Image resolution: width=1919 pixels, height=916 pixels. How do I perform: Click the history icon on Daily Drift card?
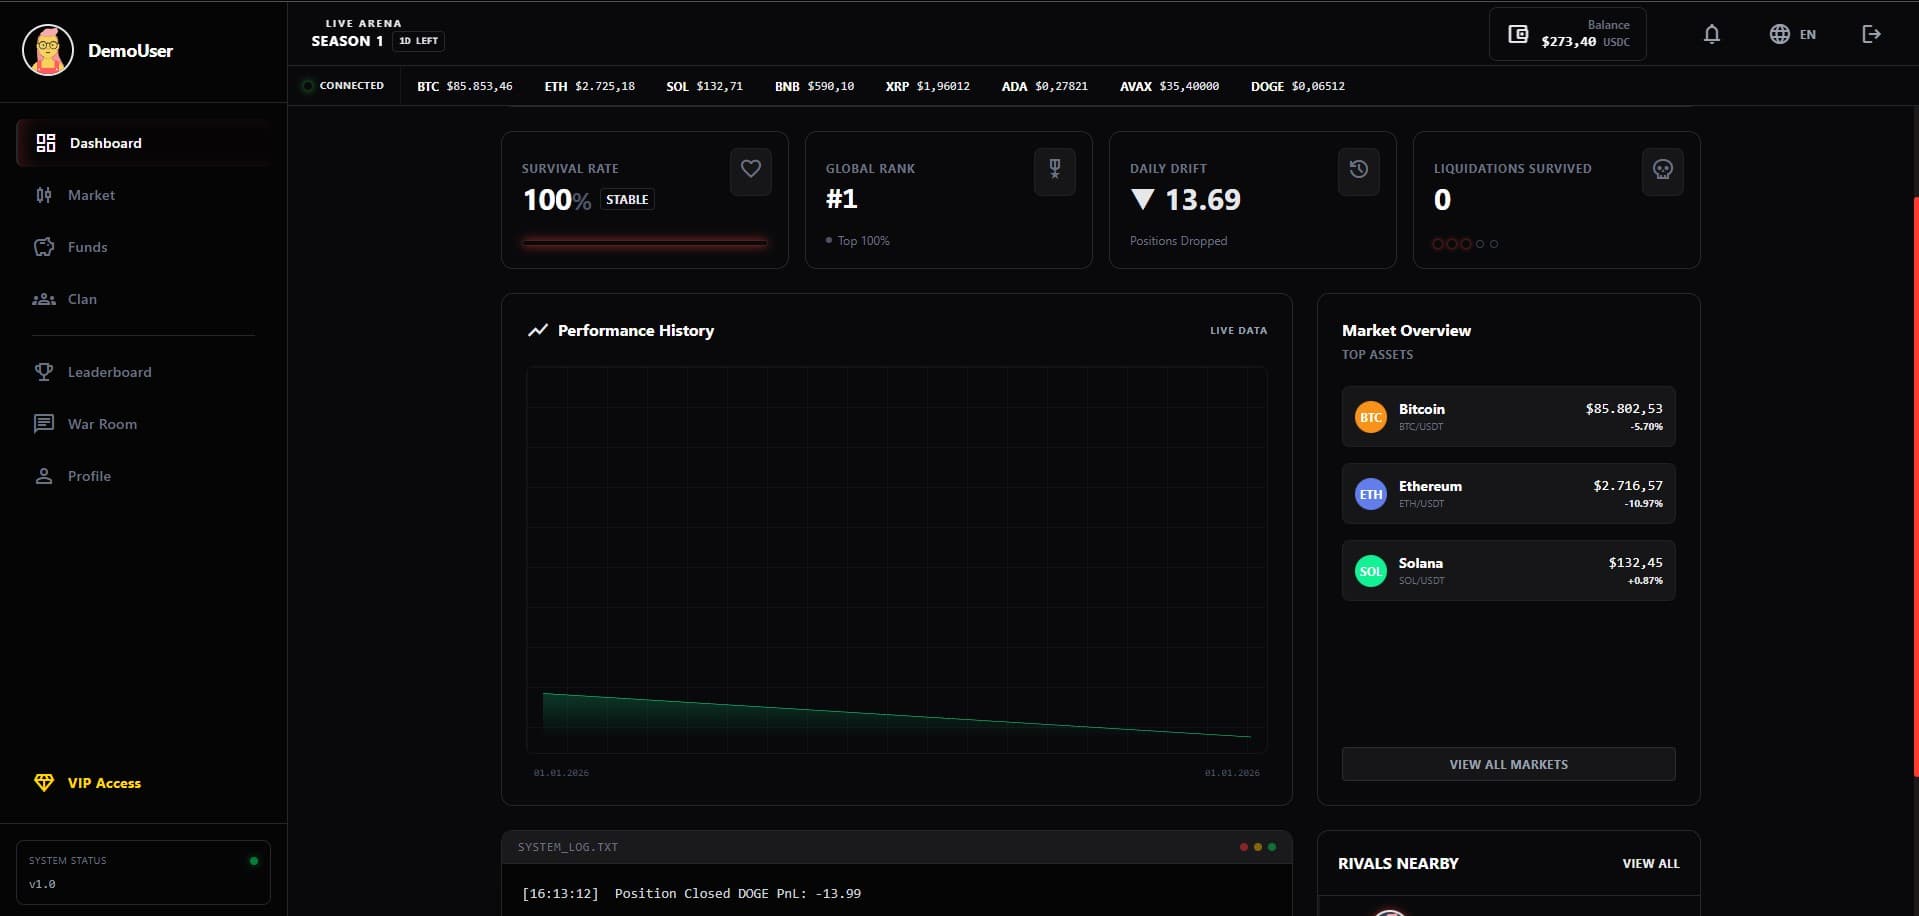coord(1358,171)
